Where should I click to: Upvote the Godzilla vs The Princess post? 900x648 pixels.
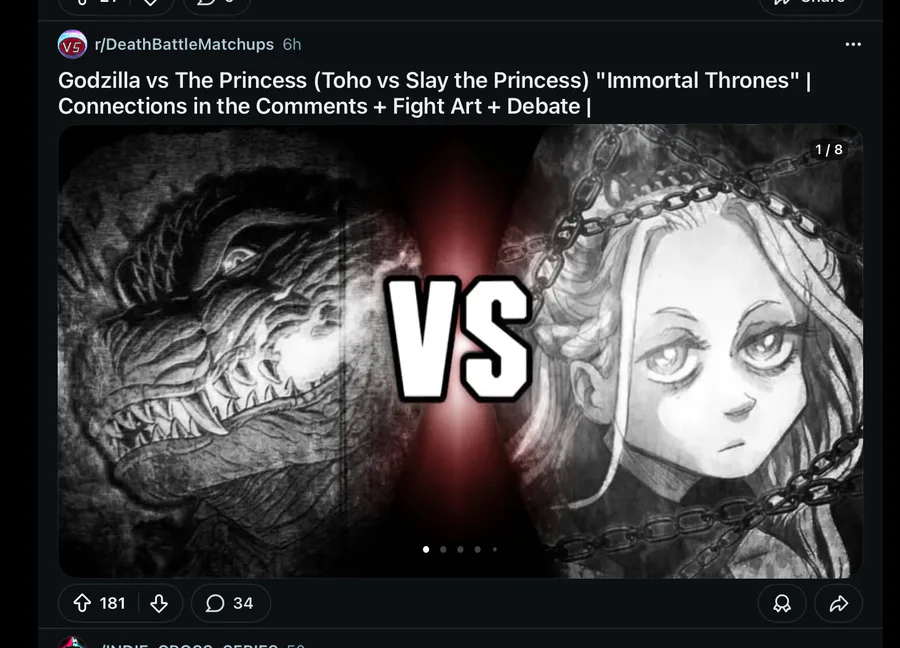click(x=82, y=603)
